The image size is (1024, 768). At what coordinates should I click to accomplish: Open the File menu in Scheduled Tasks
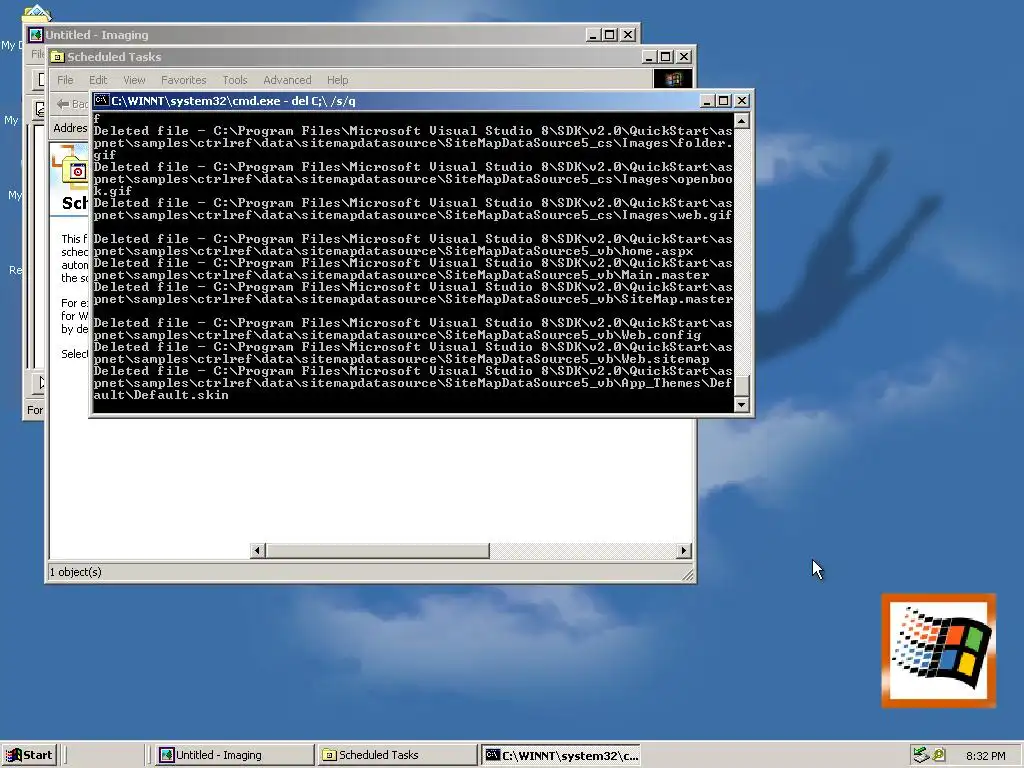65,80
